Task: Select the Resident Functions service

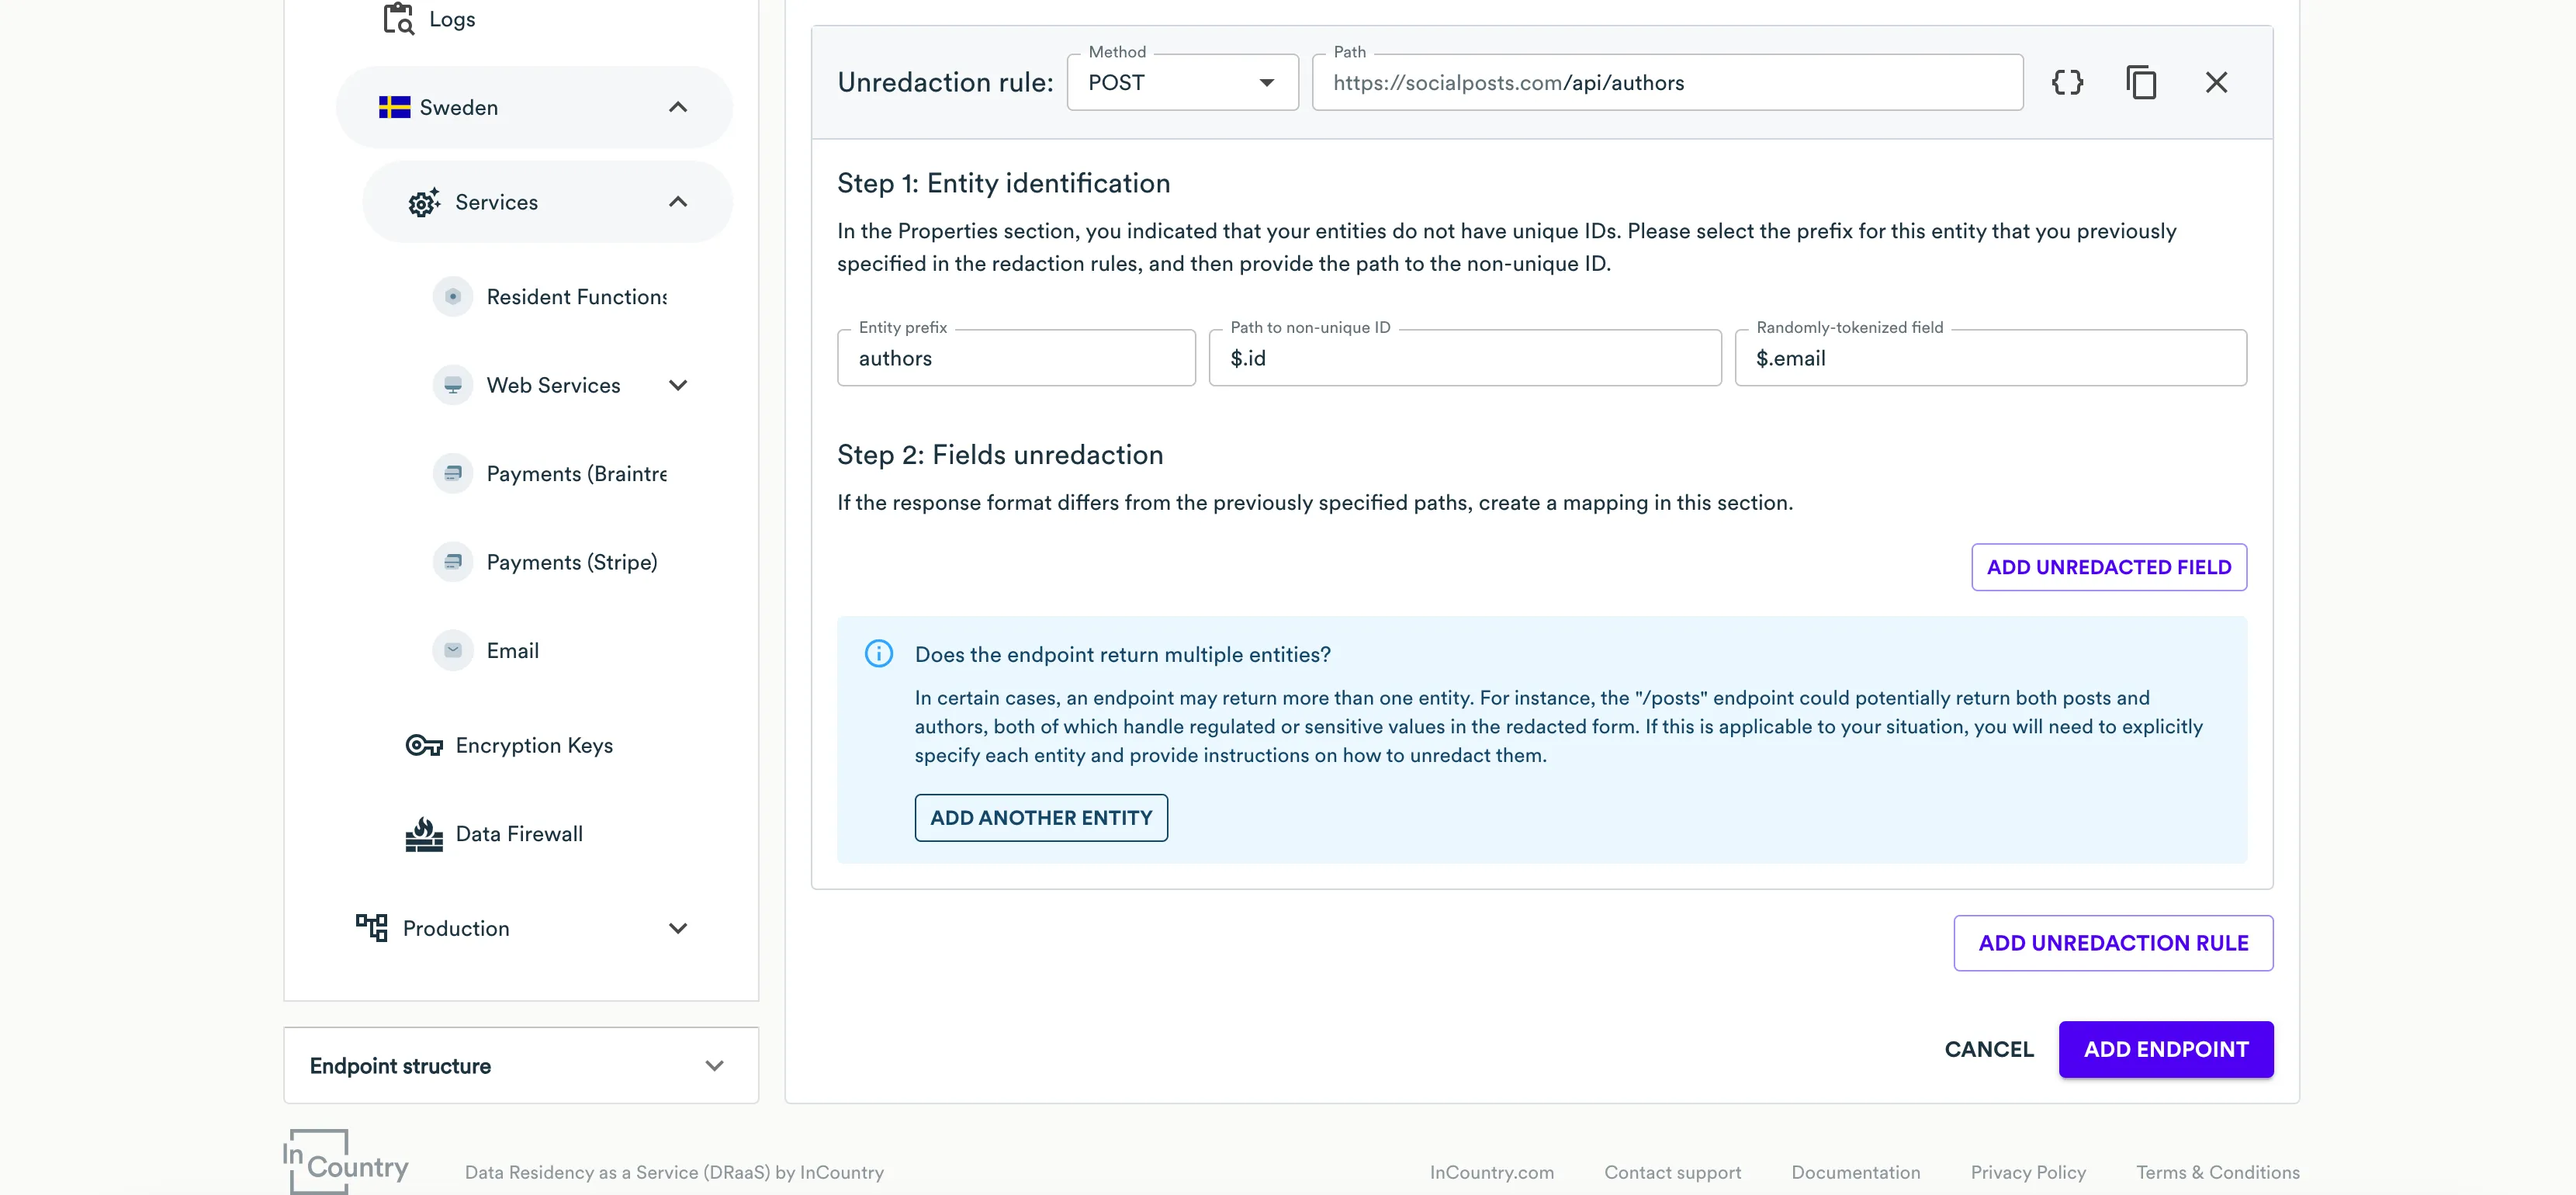Action: tap(576, 296)
